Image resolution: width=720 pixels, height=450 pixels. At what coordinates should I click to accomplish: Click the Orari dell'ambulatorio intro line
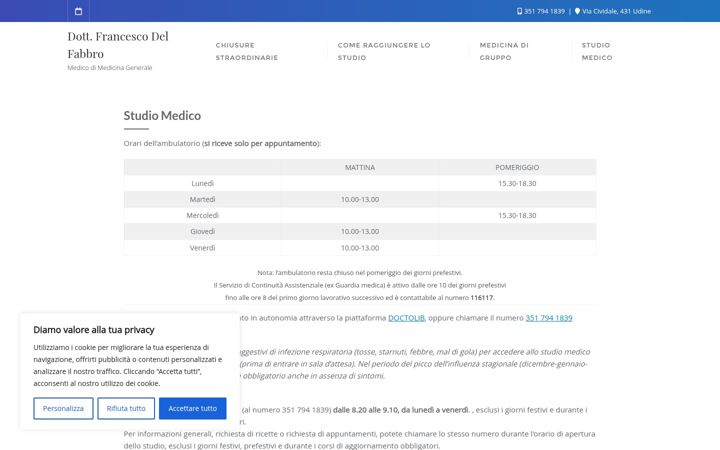click(222, 143)
